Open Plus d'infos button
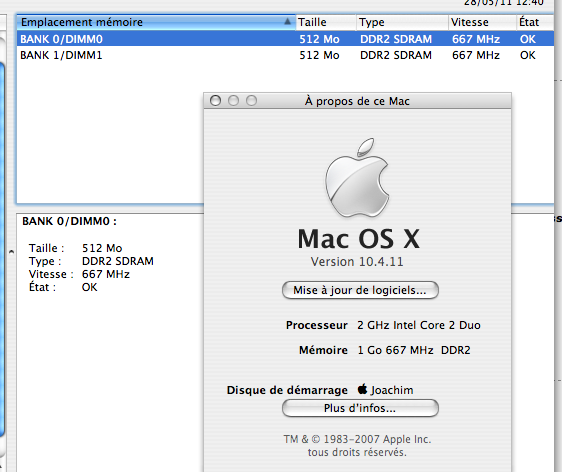 [360, 408]
